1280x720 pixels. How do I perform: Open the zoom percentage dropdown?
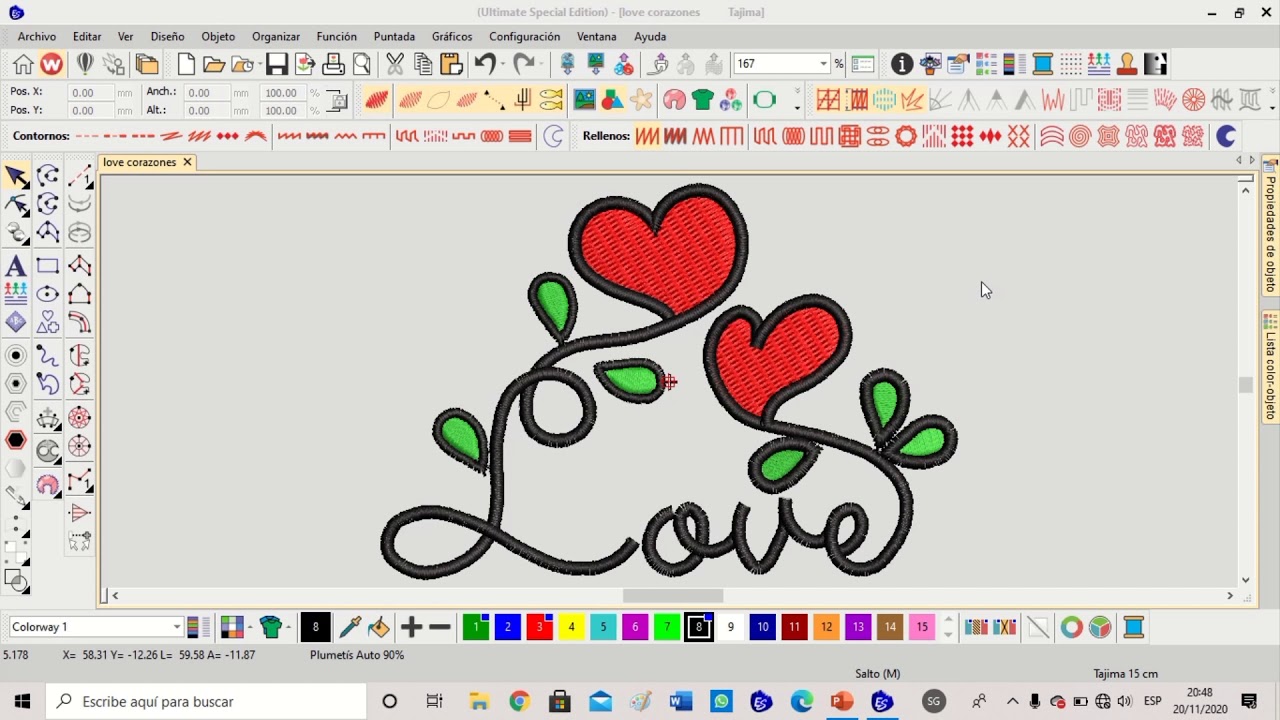(x=823, y=64)
